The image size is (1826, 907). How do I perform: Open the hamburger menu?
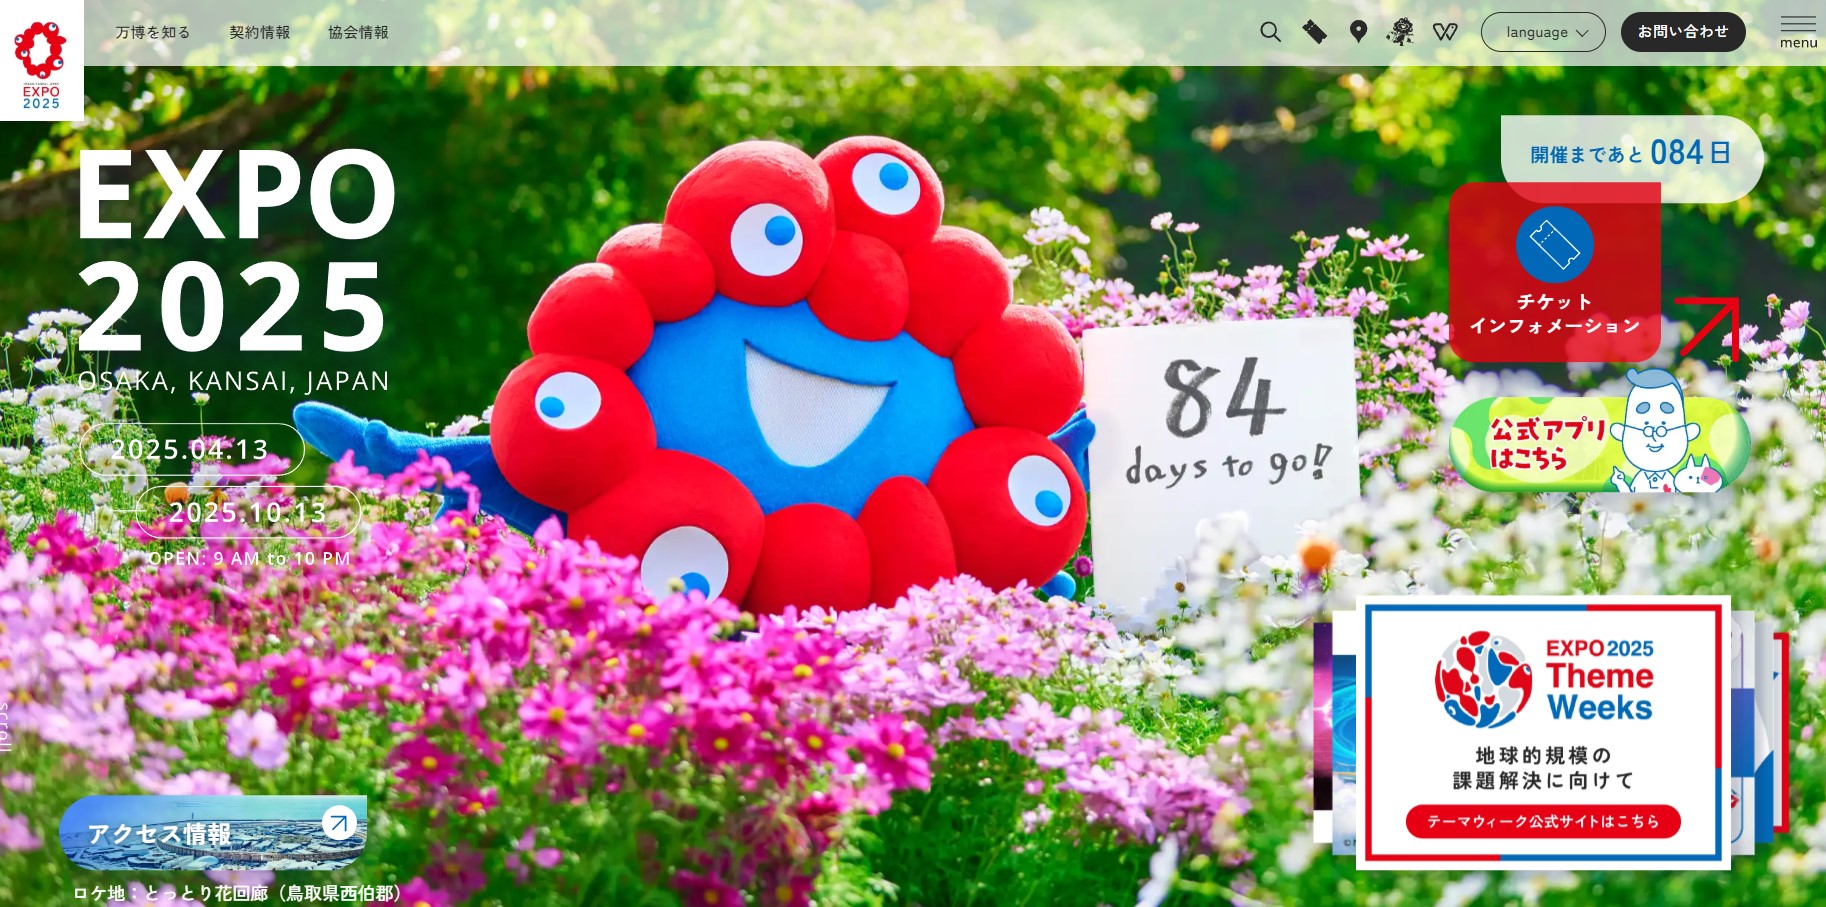[1798, 31]
